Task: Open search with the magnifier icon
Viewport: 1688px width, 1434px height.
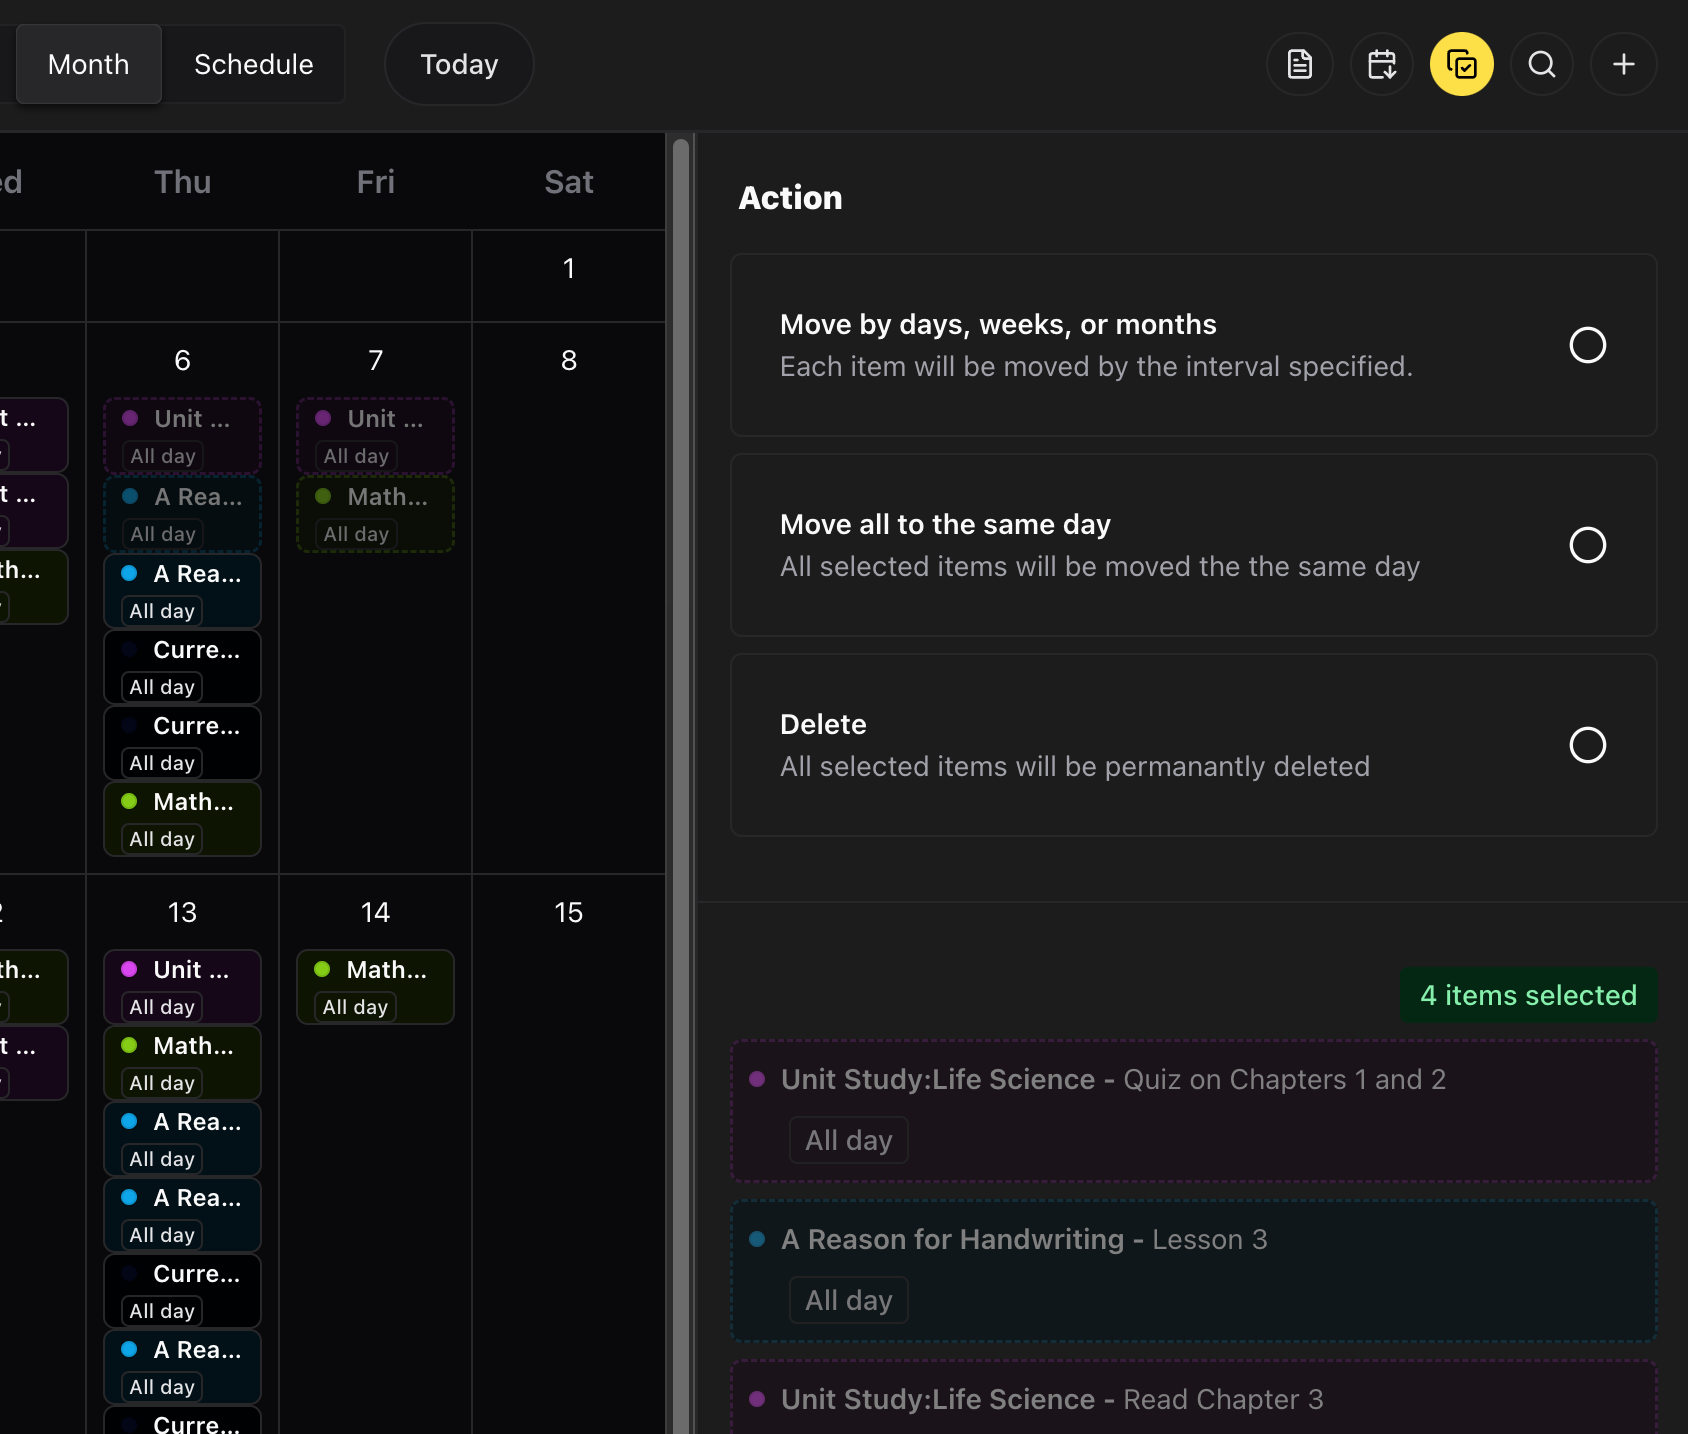Action: pyautogui.click(x=1541, y=64)
